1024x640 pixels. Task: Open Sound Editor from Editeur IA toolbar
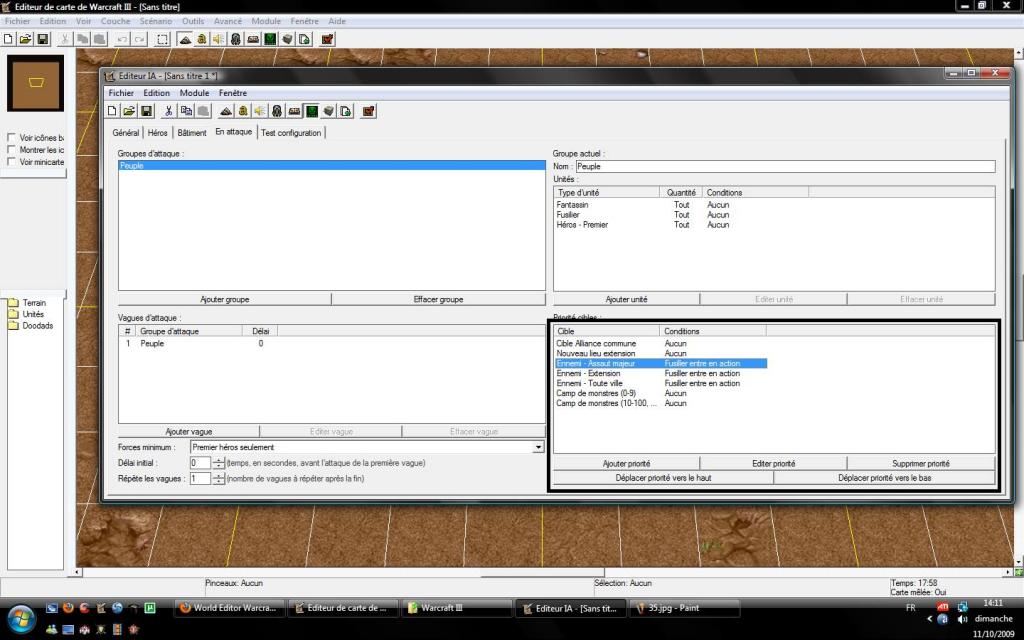click(260, 111)
